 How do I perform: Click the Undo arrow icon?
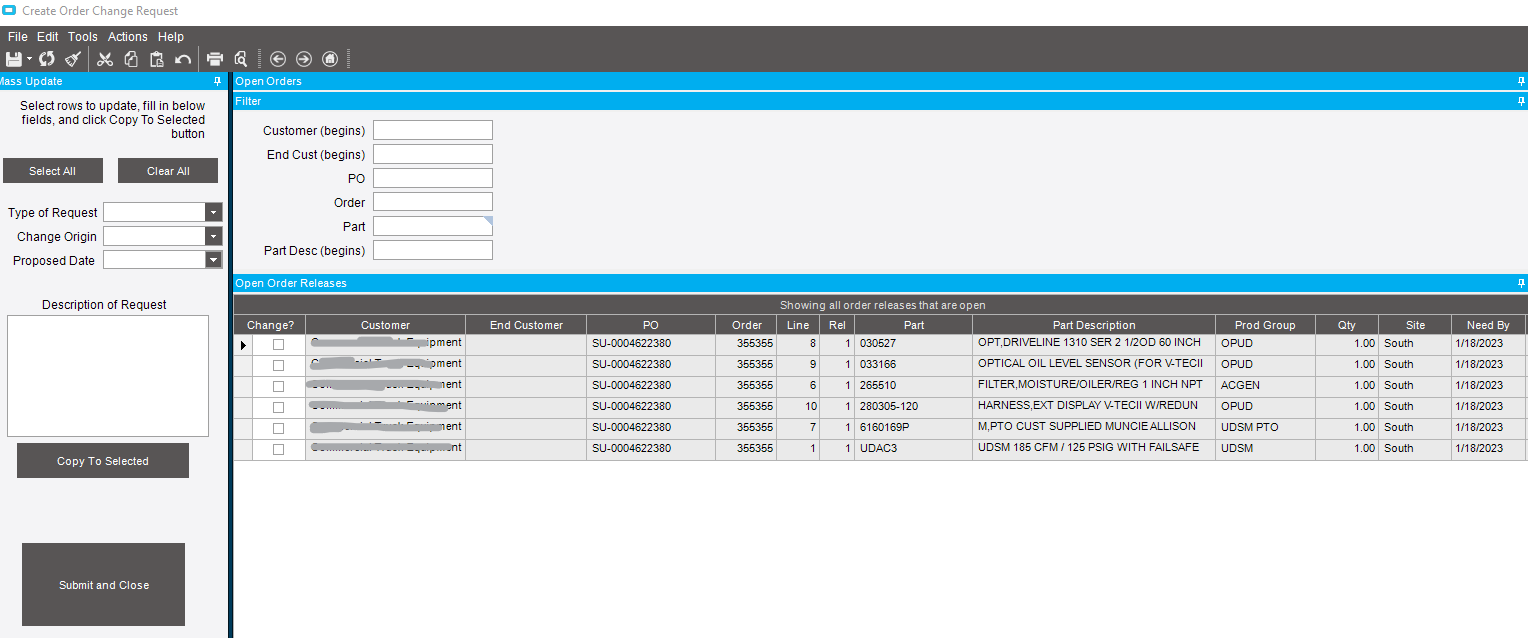(x=183, y=59)
